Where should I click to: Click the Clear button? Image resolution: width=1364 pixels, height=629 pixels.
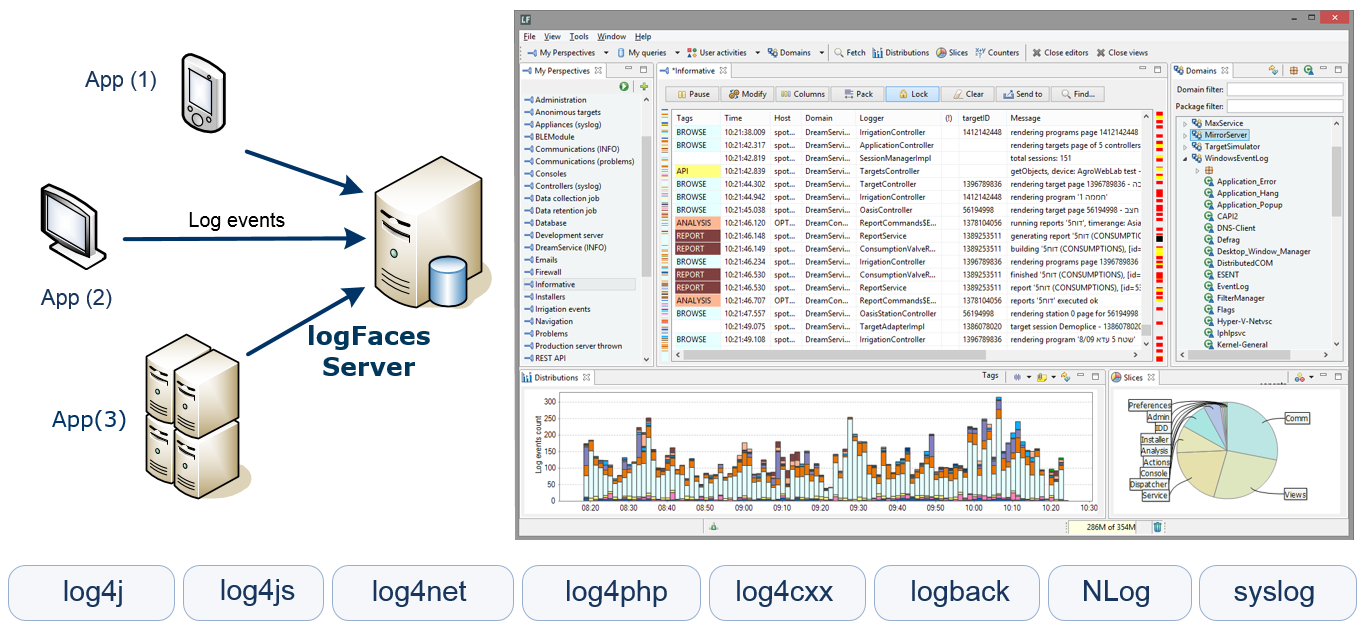(x=968, y=94)
